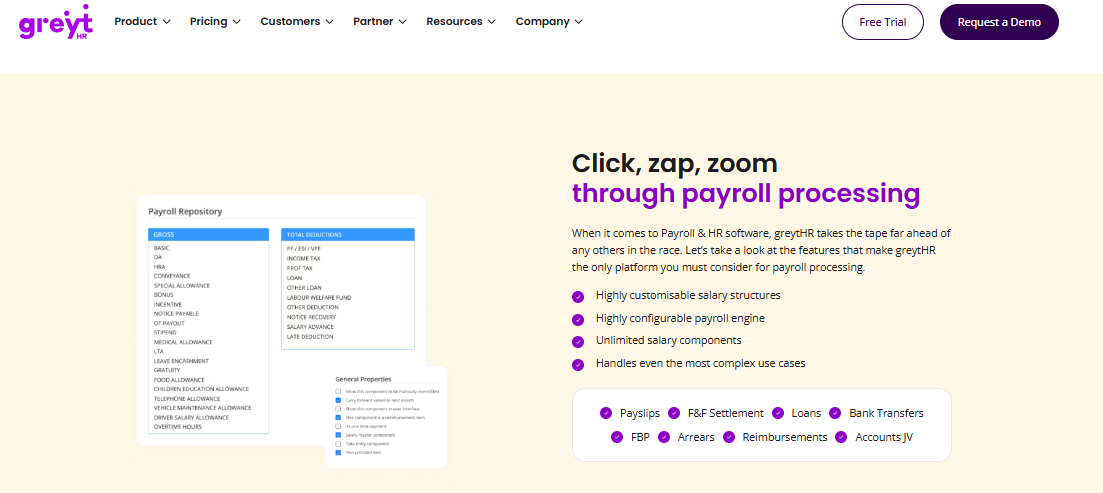Viewport: 1103px width, 493px height.
Task: Click the Free Trial button
Action: [883, 22]
